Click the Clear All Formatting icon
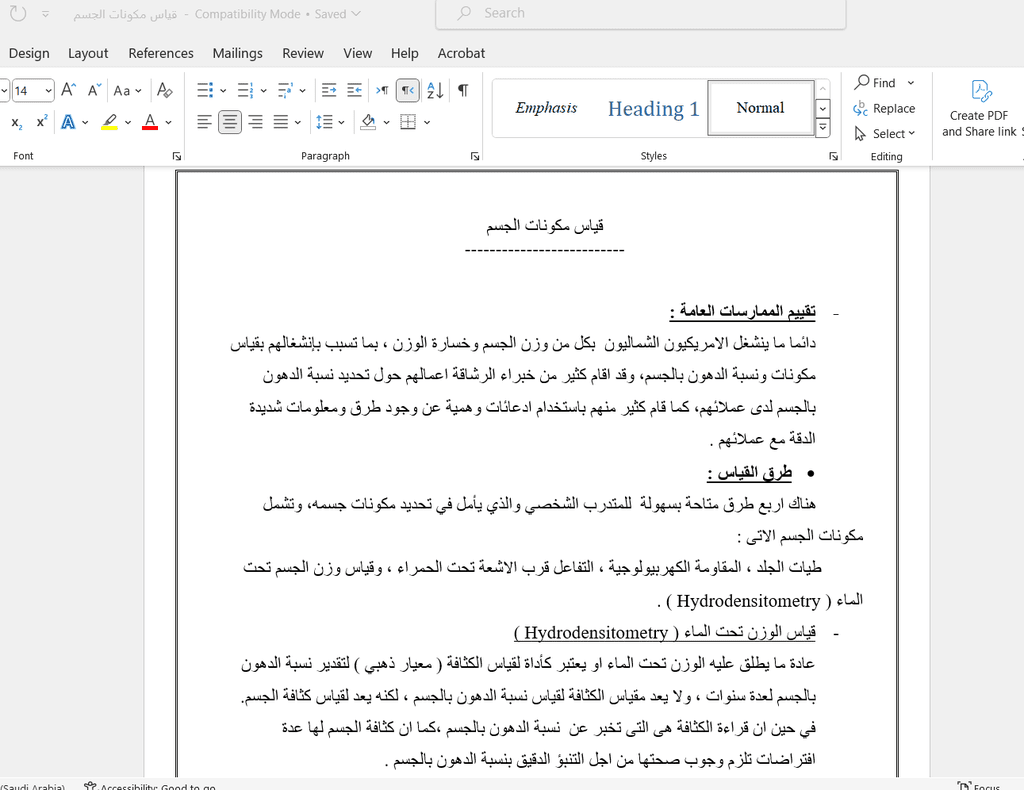 click(165, 90)
